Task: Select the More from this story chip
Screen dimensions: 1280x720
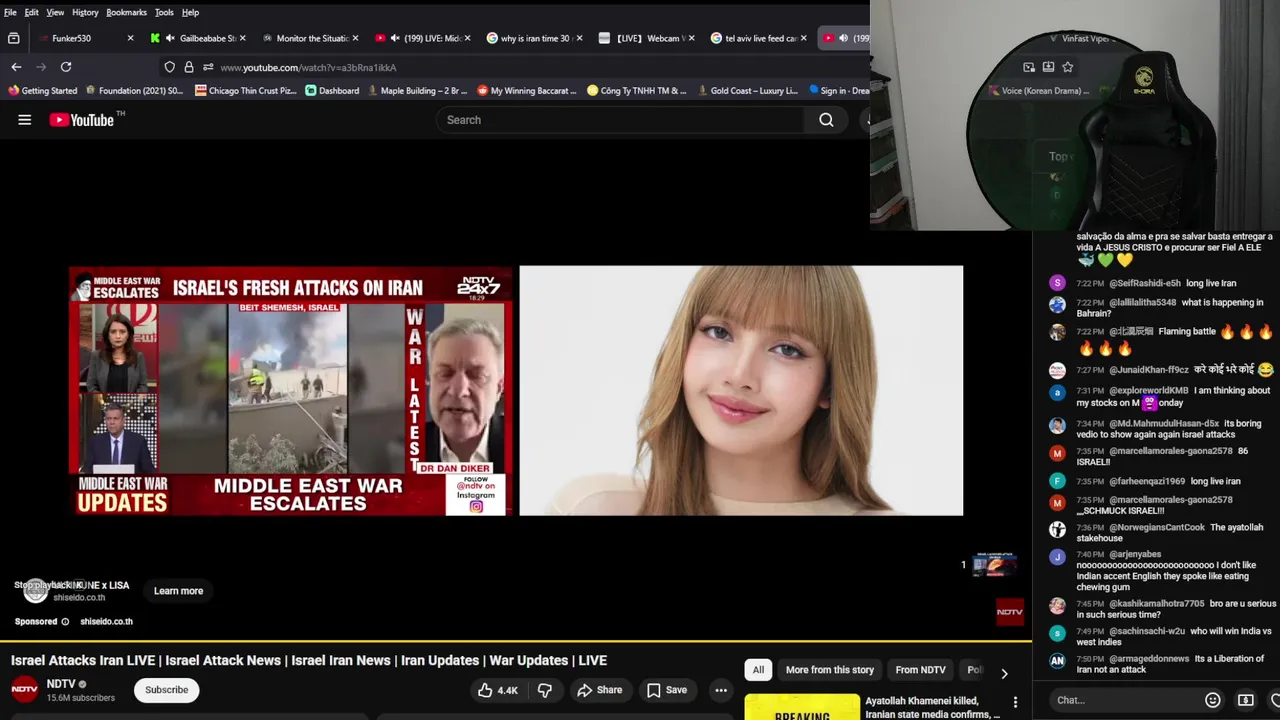Action: click(x=830, y=670)
